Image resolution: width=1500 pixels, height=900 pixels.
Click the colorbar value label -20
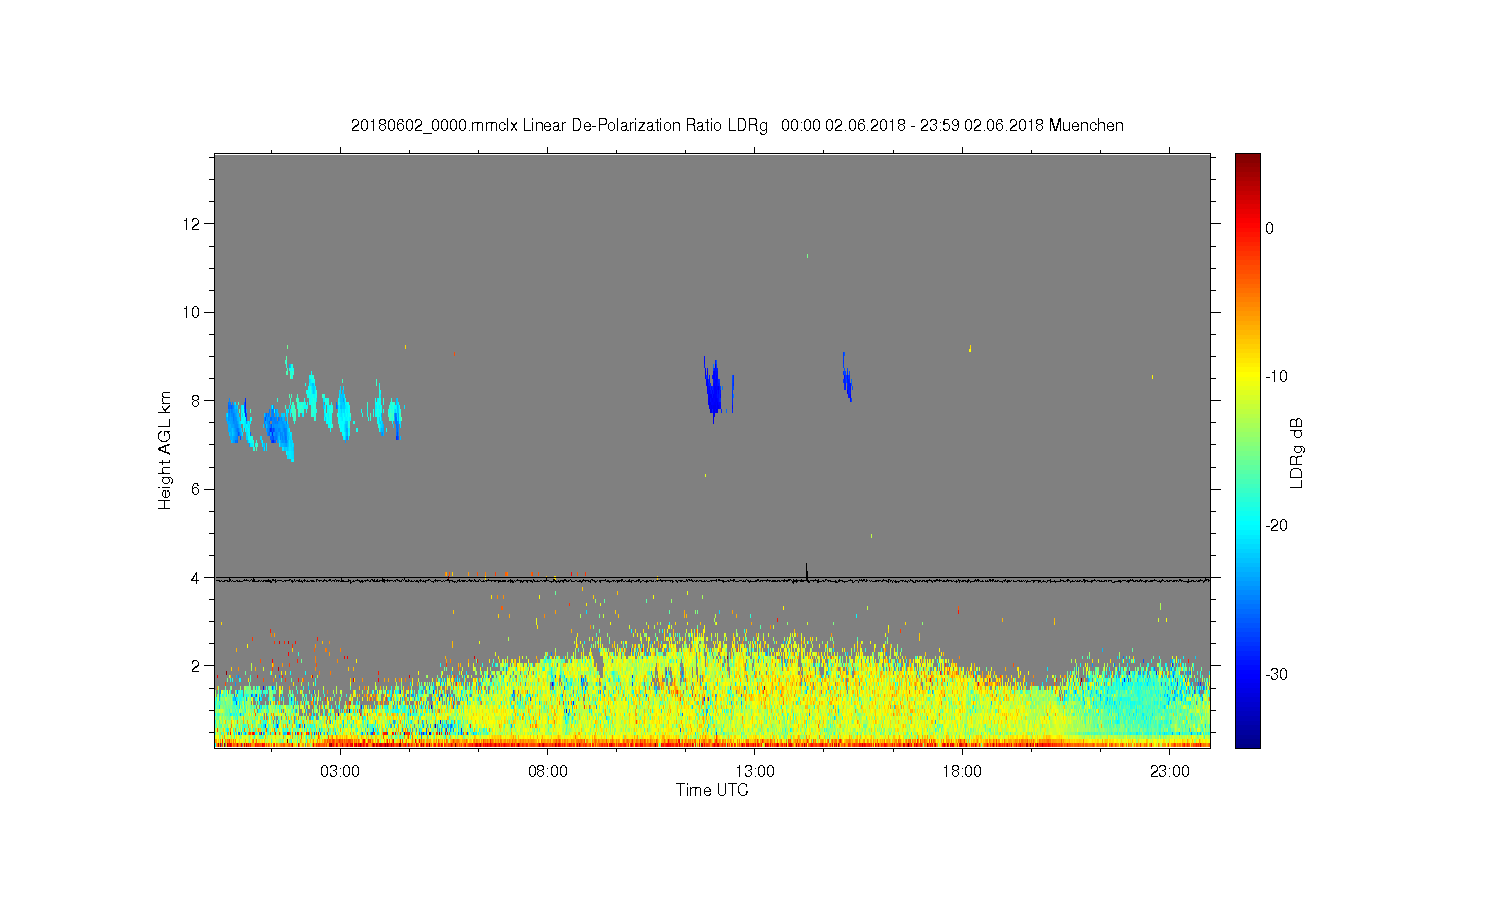click(1276, 526)
